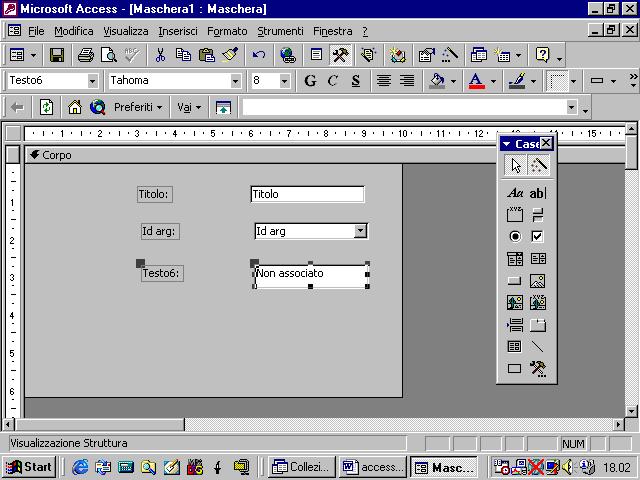Viewport: 640px width, 480px height.
Task: Open the Properties sheet icon
Action: click(427, 55)
